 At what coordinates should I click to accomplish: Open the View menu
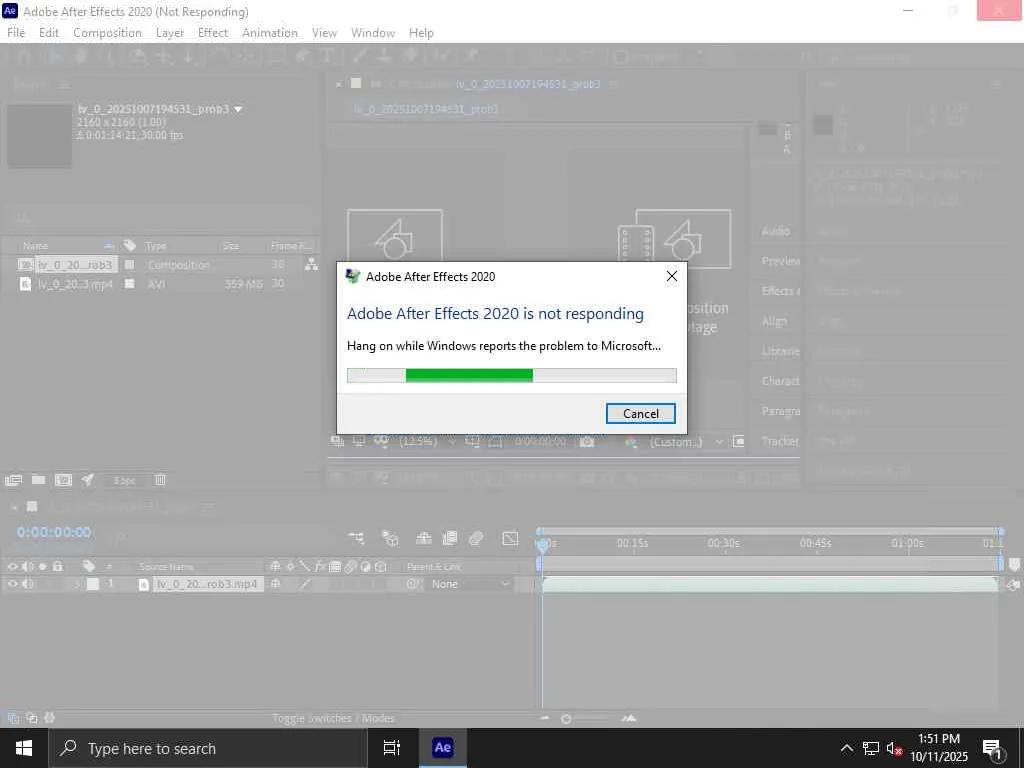(324, 33)
